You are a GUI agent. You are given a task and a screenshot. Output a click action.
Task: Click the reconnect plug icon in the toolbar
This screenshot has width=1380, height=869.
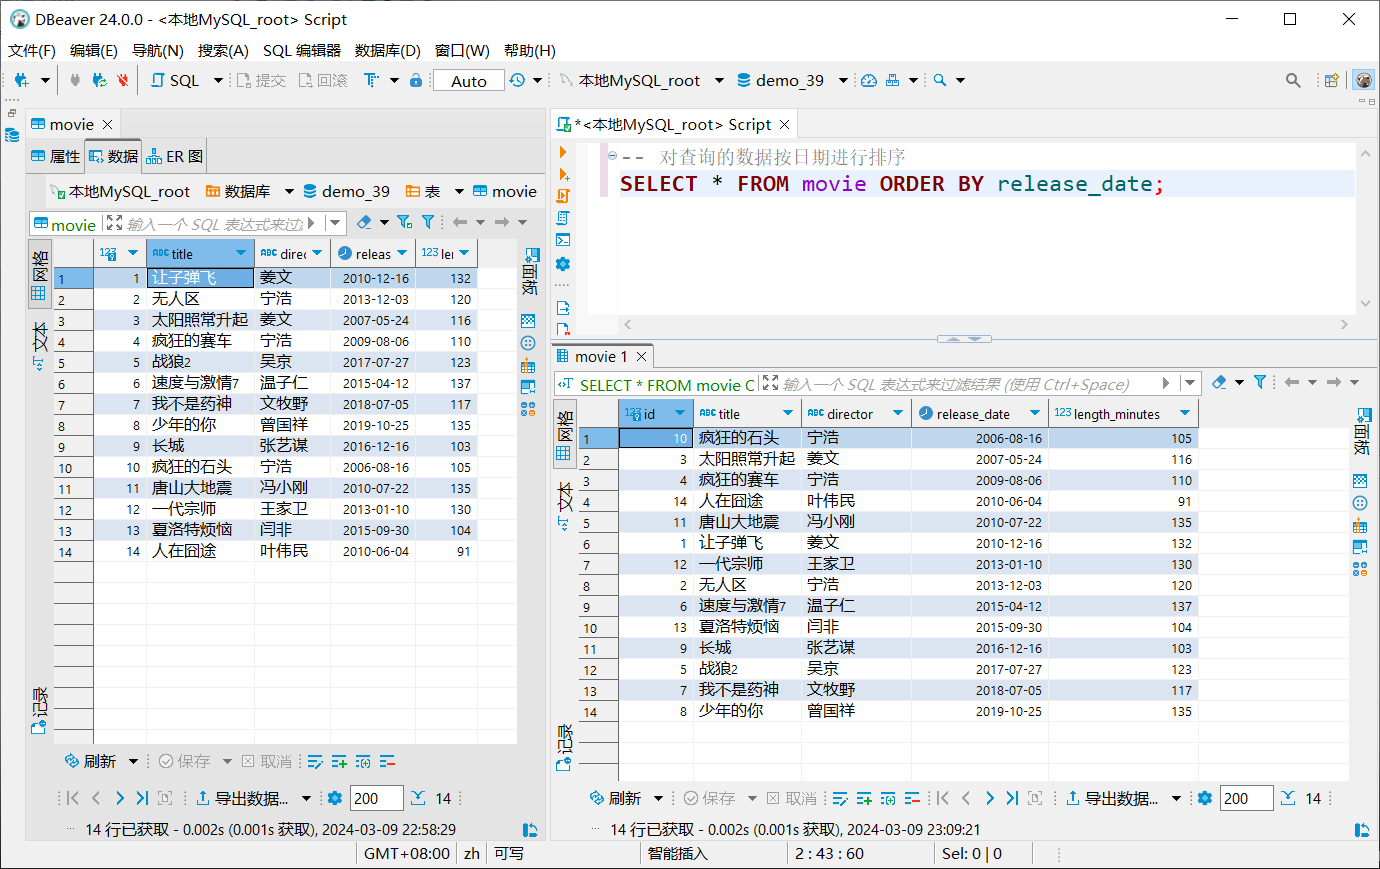[x=99, y=80]
